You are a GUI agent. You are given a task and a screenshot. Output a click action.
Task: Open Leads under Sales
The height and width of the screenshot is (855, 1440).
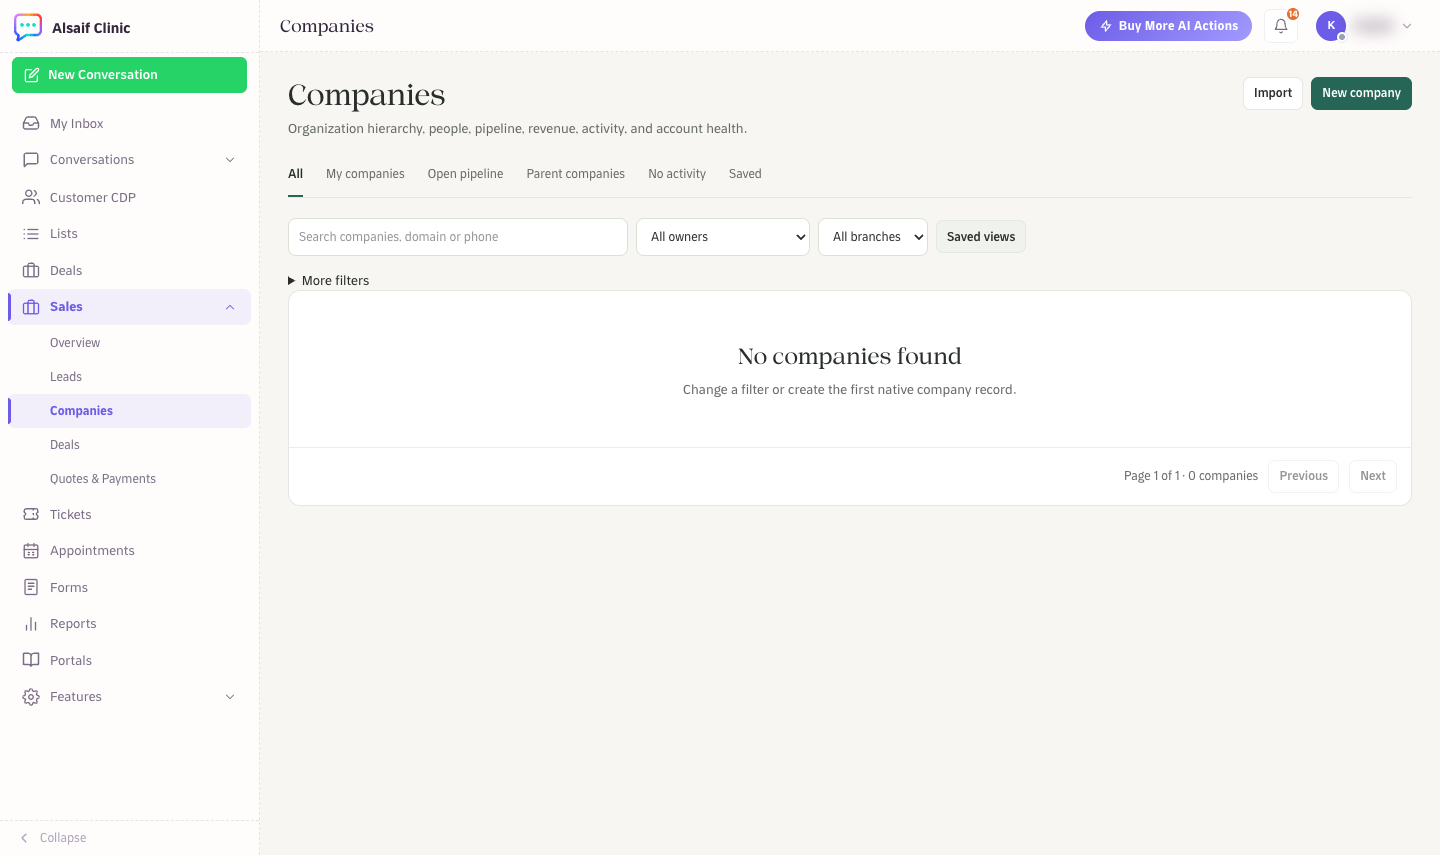66,377
